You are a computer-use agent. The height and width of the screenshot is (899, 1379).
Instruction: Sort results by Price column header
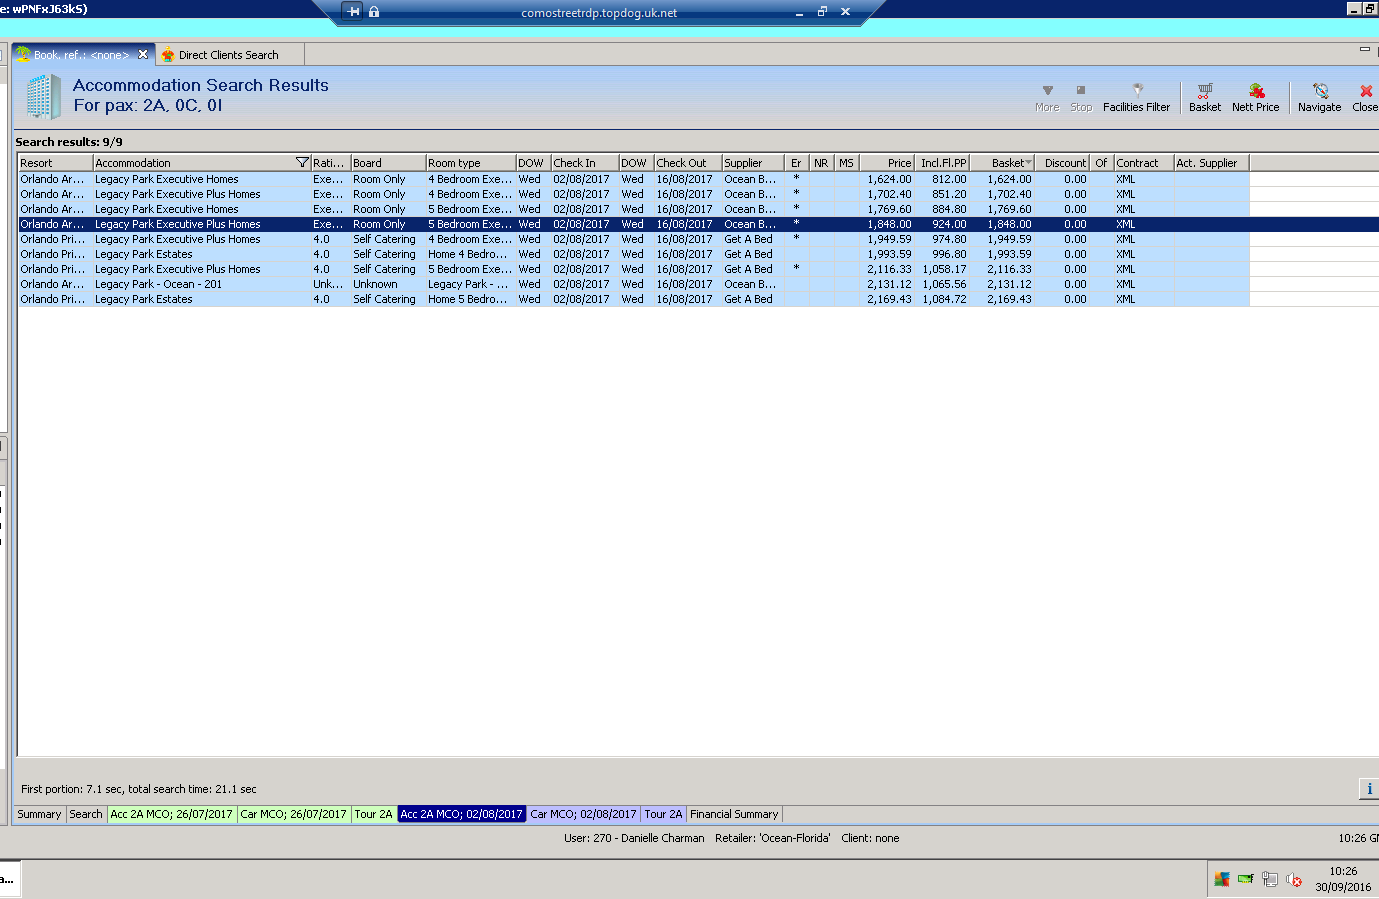point(888,163)
